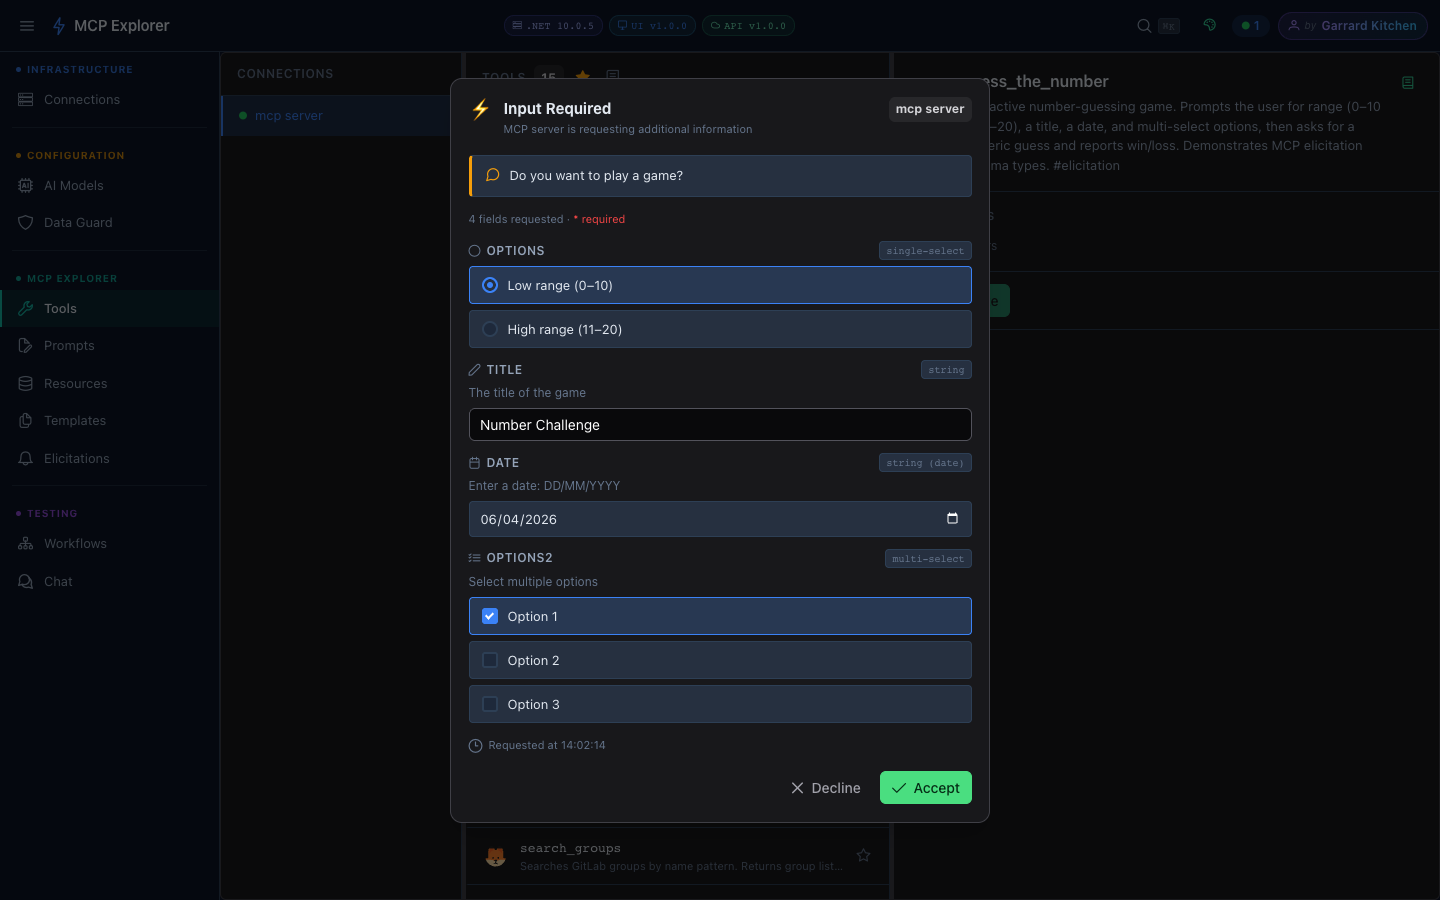Go to Elicitations in sidebar
This screenshot has width=1440, height=900.
(76, 459)
